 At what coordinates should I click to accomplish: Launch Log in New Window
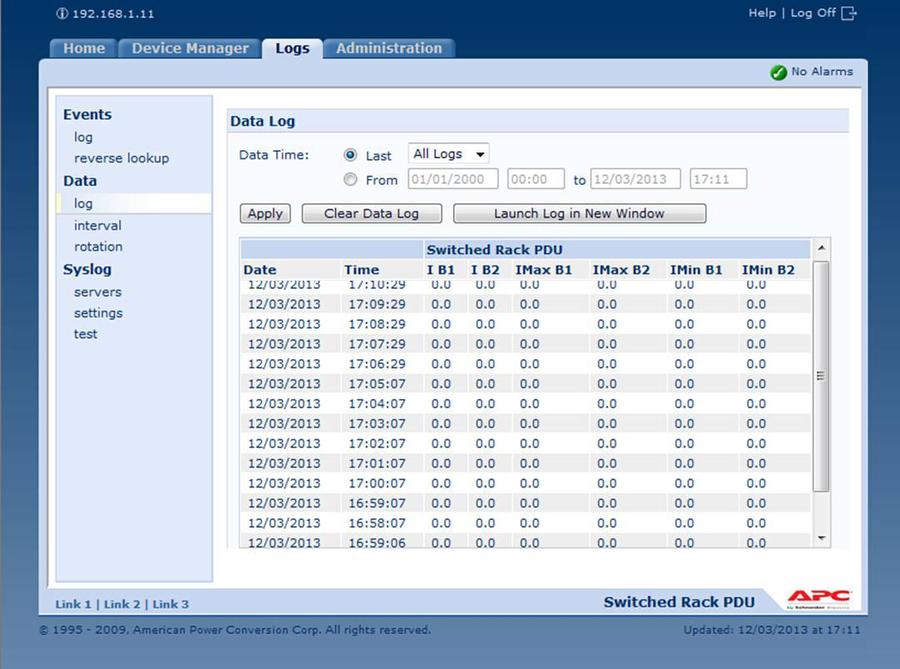[579, 214]
